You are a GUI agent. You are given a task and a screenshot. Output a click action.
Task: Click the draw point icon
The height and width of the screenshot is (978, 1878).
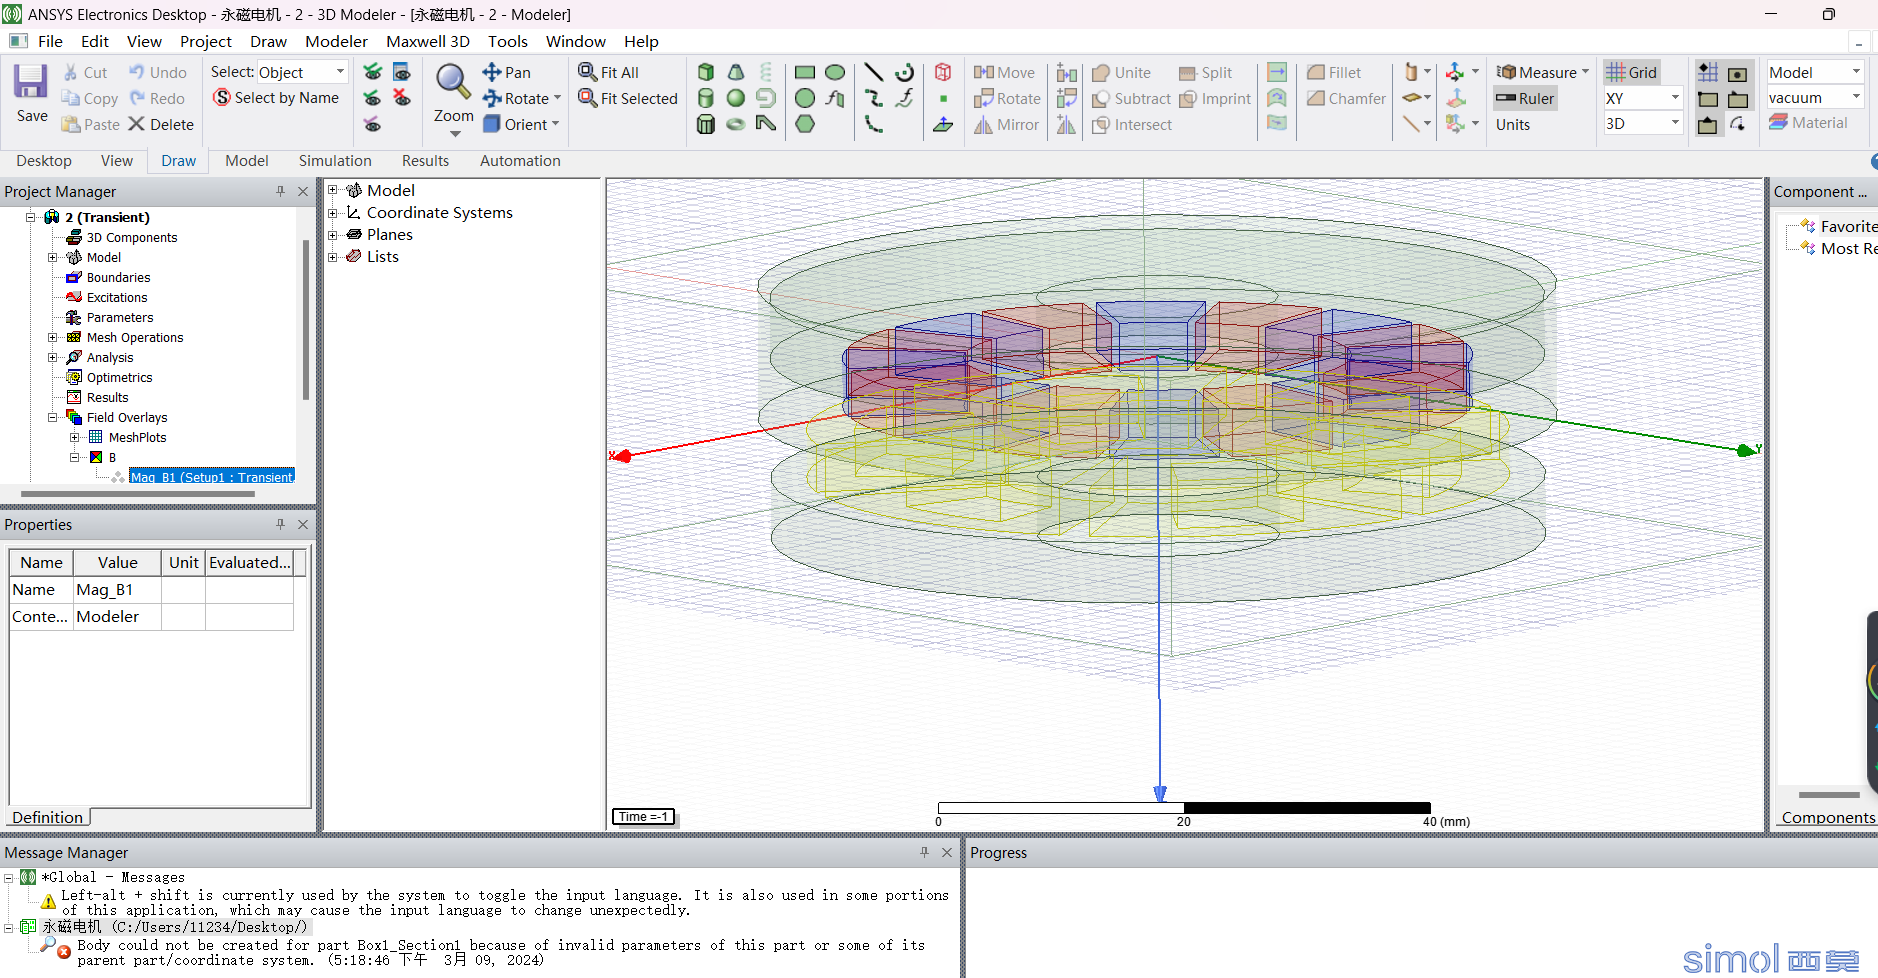tap(943, 98)
